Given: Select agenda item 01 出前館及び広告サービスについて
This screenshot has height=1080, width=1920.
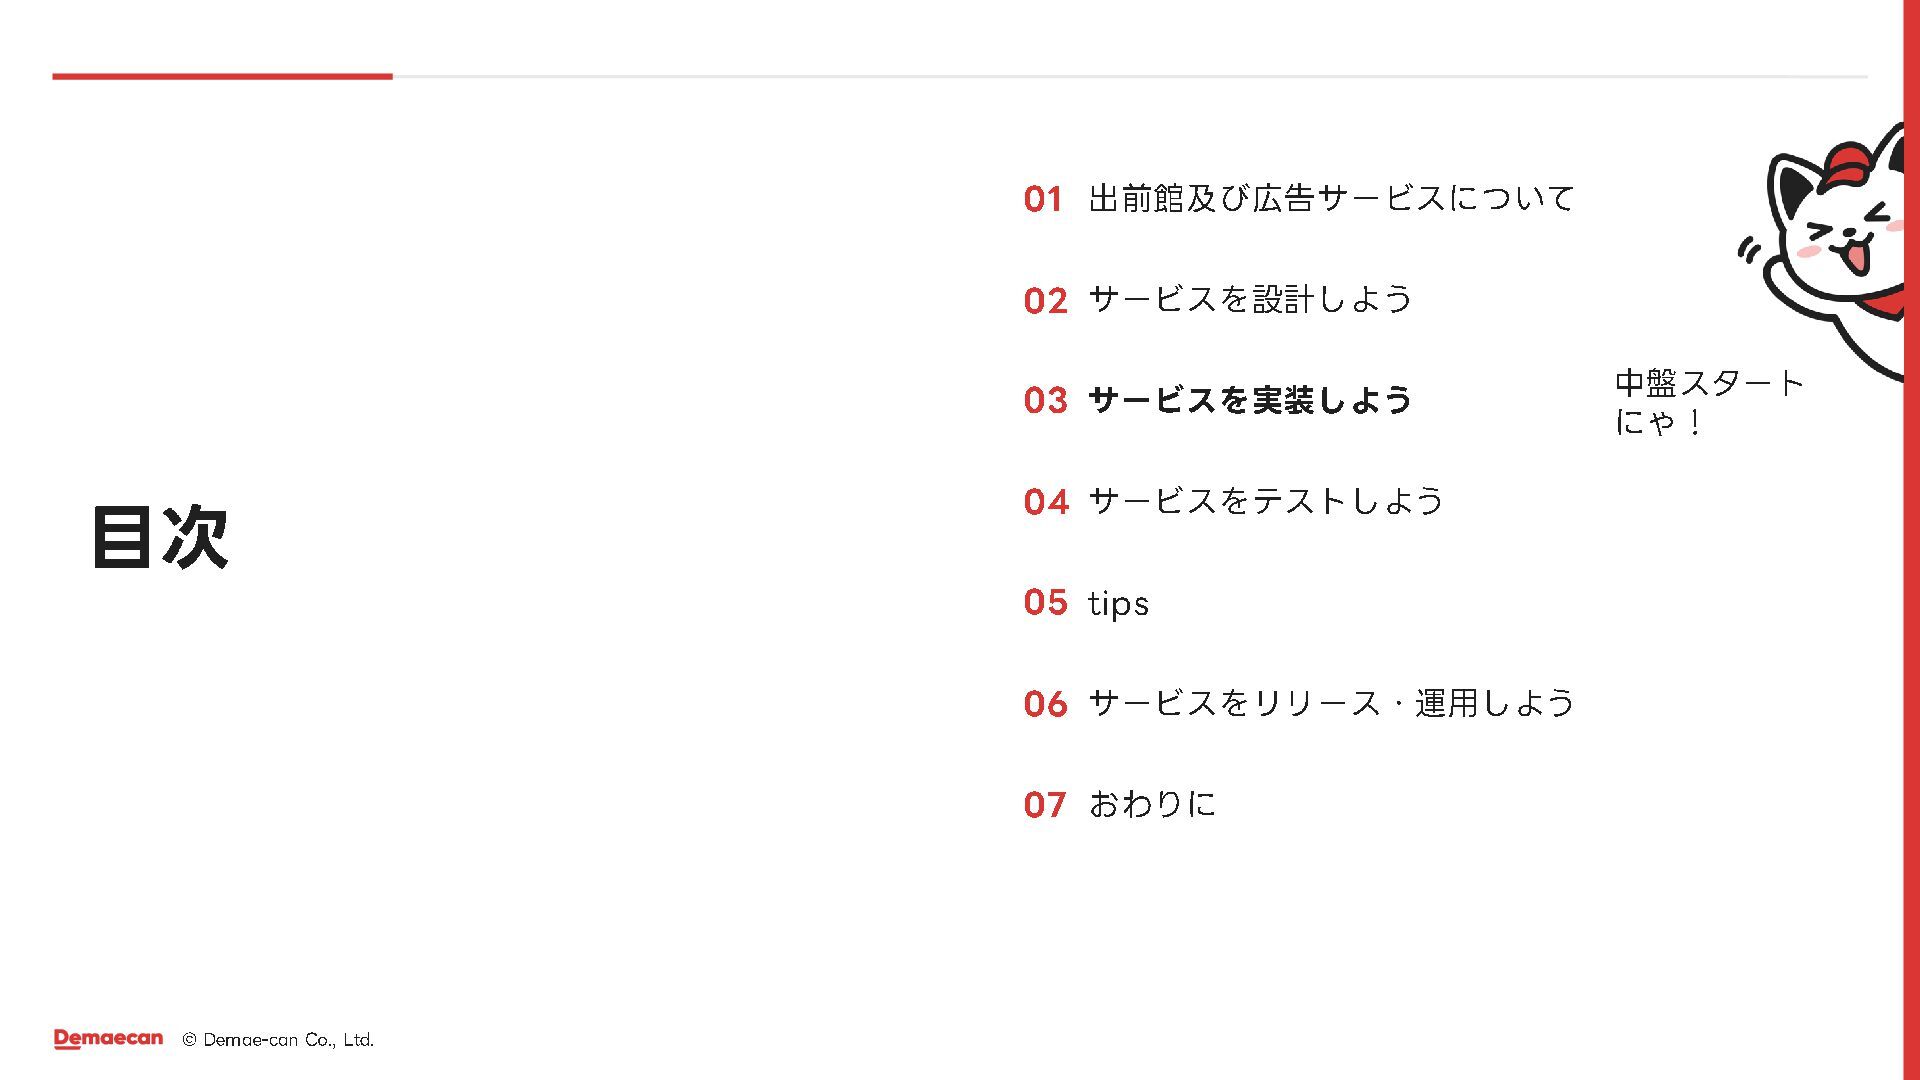Looking at the screenshot, I should 1299,198.
